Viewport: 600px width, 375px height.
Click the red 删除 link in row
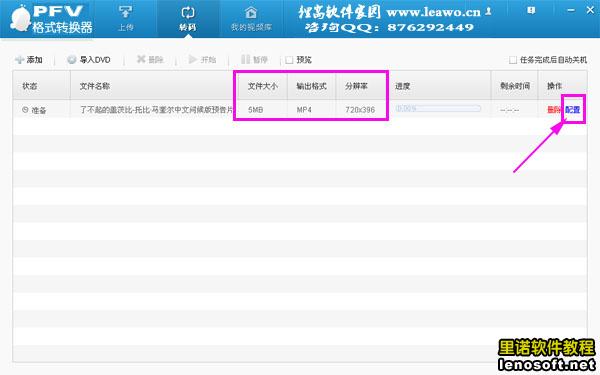tap(554, 110)
